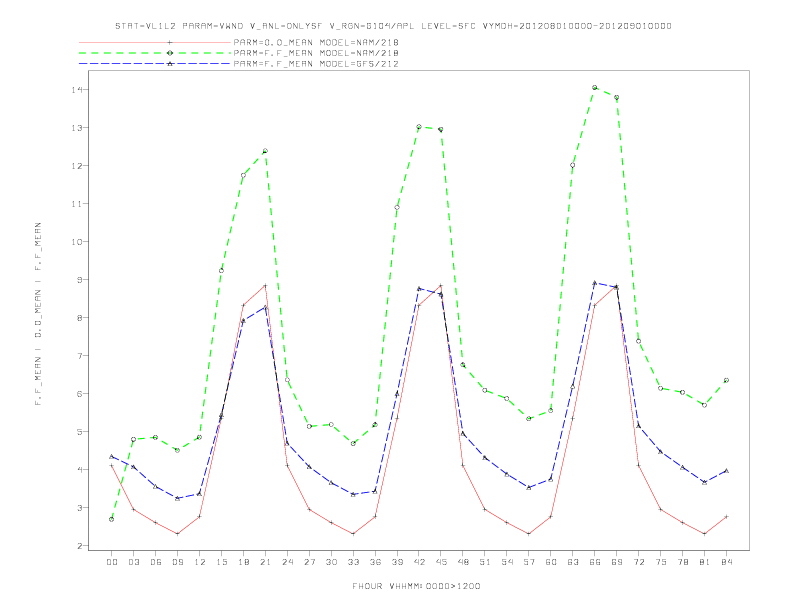Click x-axis forecast hour label 15
The width and height of the screenshot is (792, 612).
point(221,562)
